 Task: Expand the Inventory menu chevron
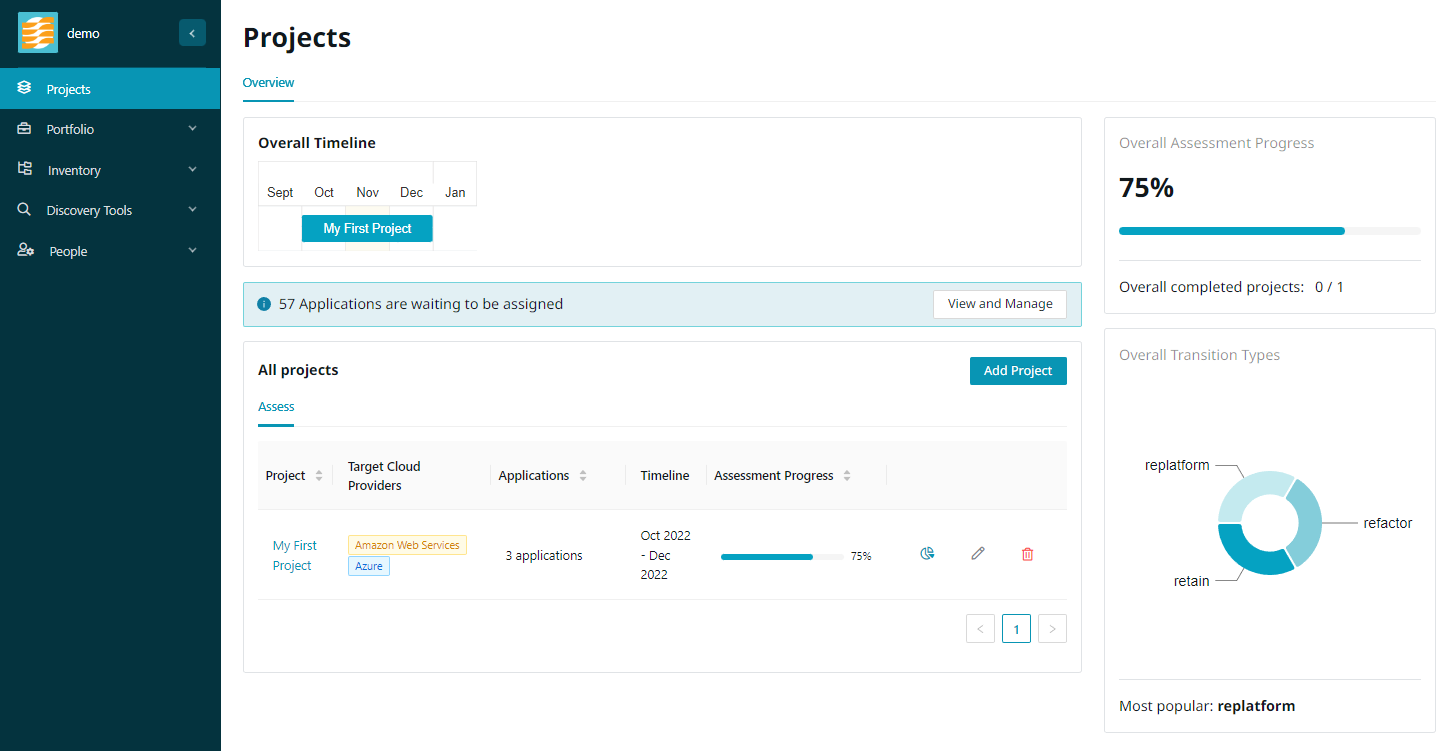tap(193, 170)
